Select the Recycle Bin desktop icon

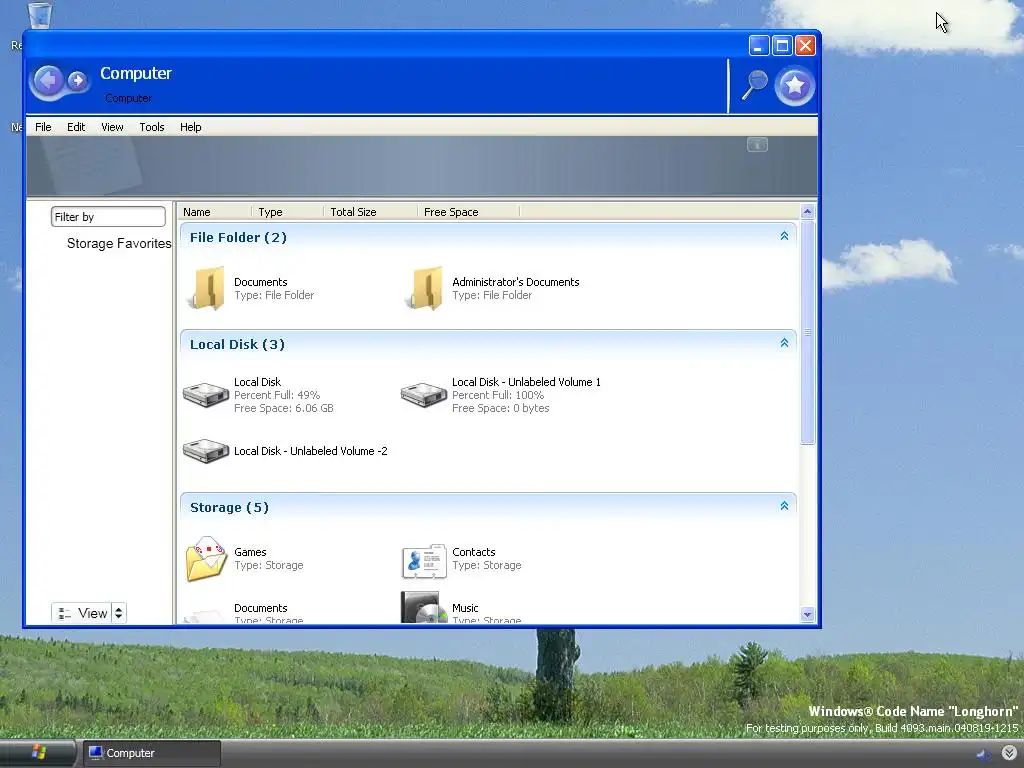coord(39,16)
